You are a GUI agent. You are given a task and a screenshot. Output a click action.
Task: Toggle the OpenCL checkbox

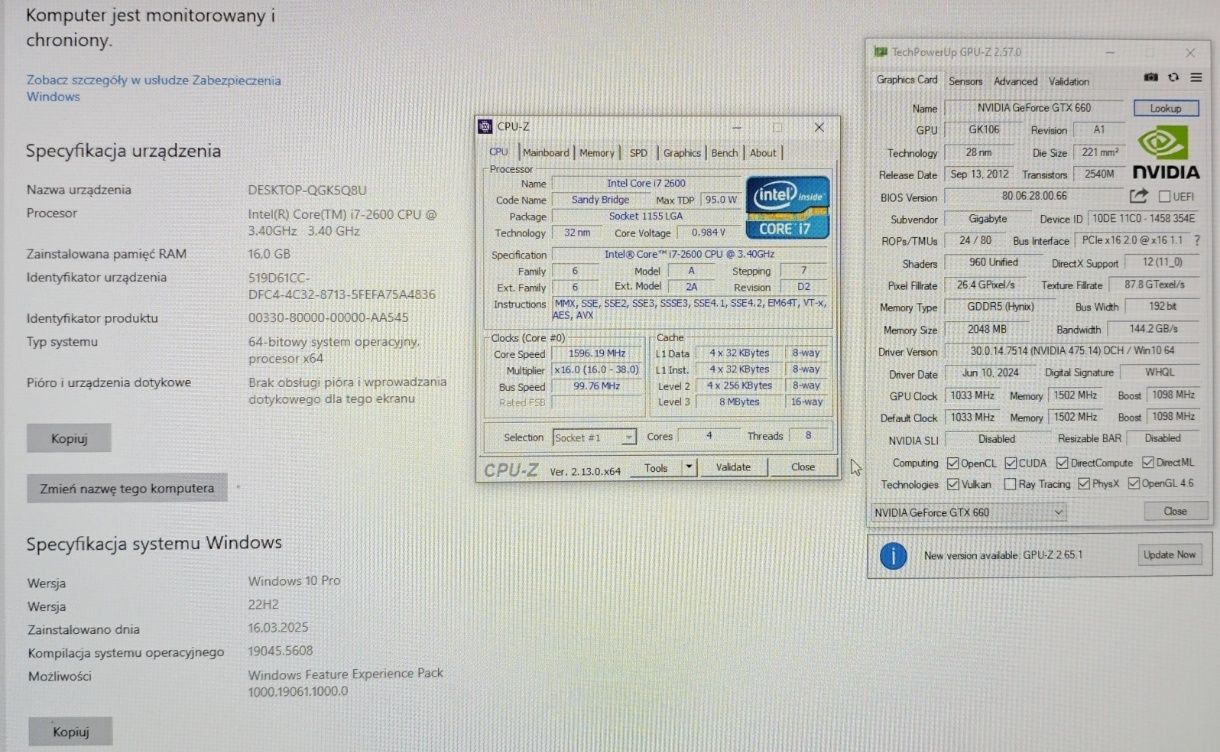tap(951, 463)
